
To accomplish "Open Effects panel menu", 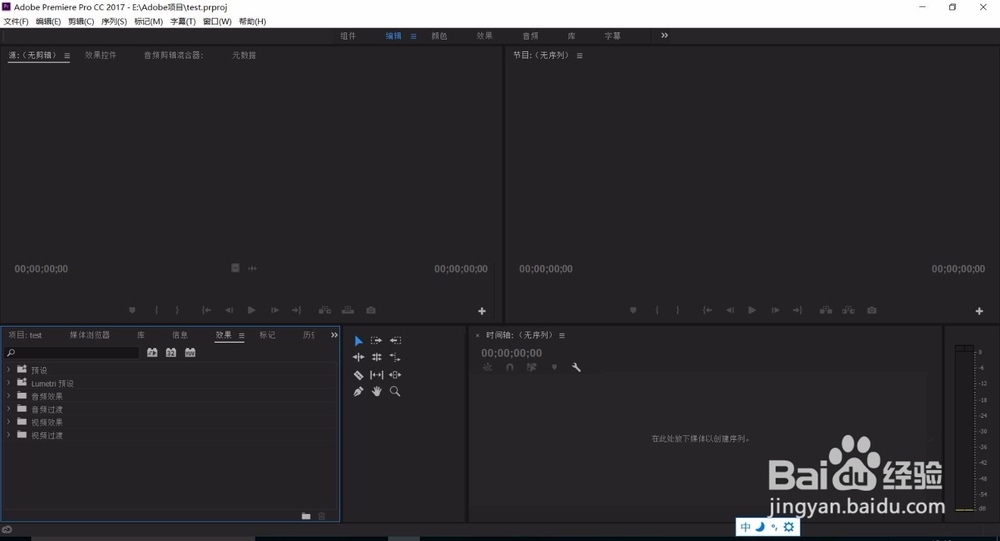I will [x=242, y=336].
